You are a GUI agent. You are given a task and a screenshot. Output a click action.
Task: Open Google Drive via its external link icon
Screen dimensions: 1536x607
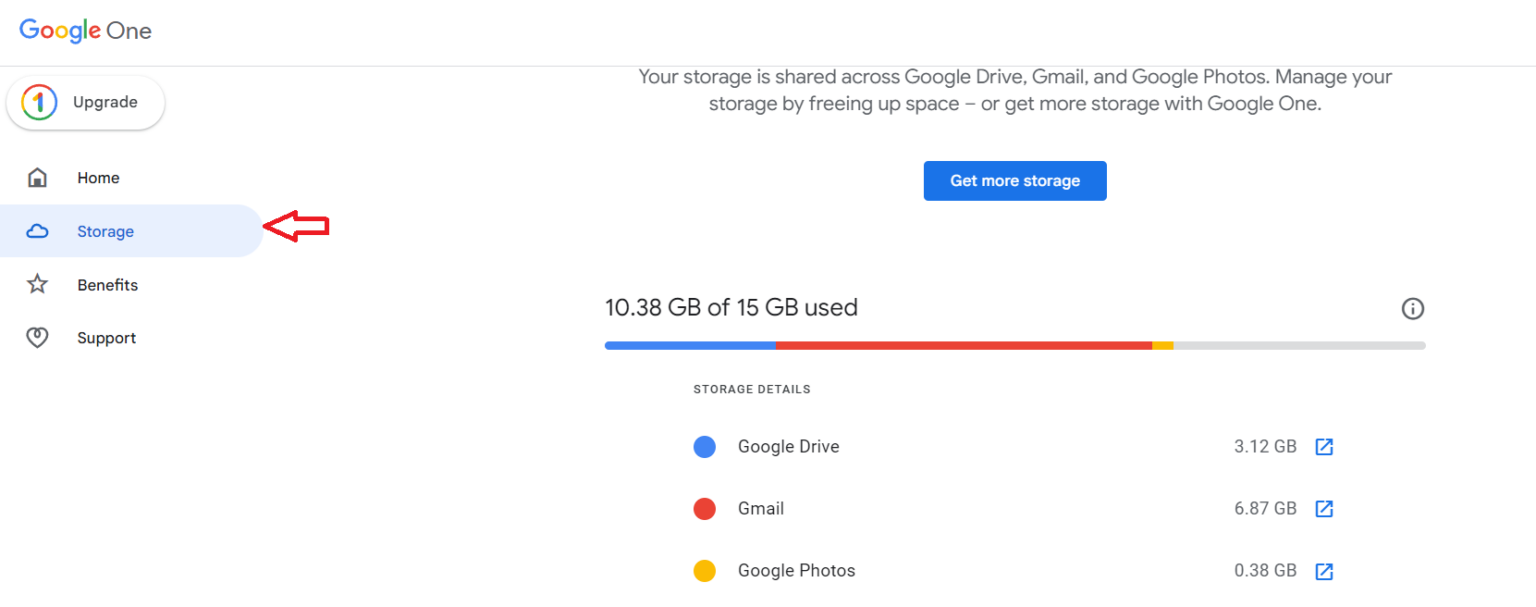[1324, 446]
